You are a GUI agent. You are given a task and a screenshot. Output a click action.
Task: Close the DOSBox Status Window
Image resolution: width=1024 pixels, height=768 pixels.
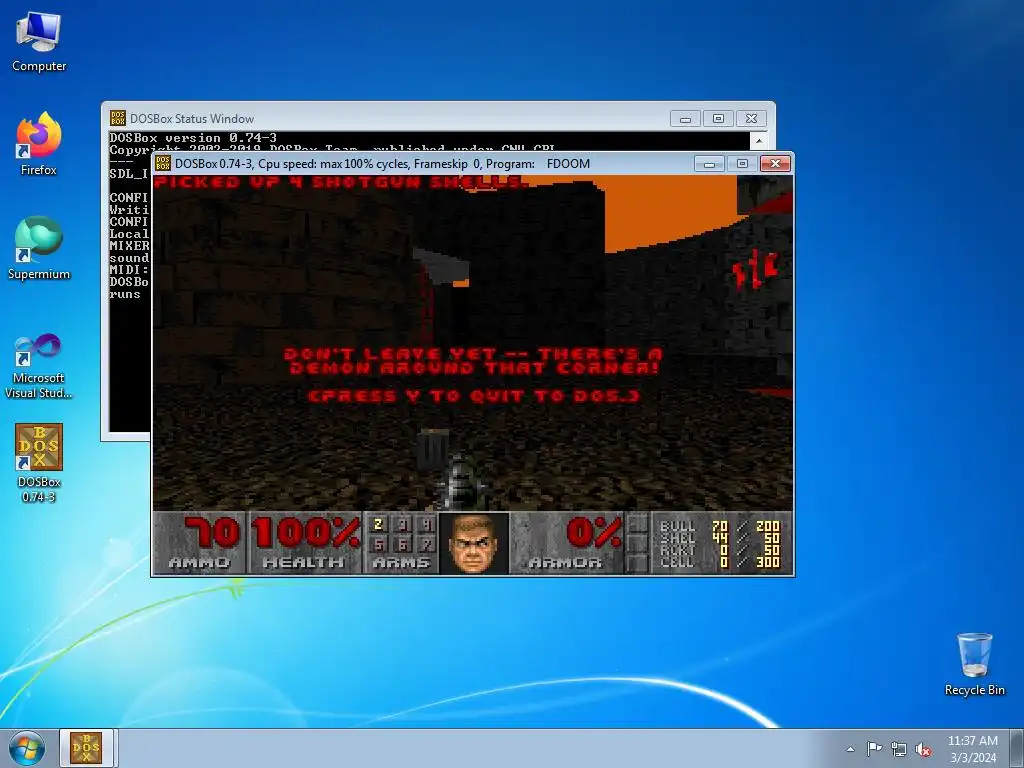[751, 119]
